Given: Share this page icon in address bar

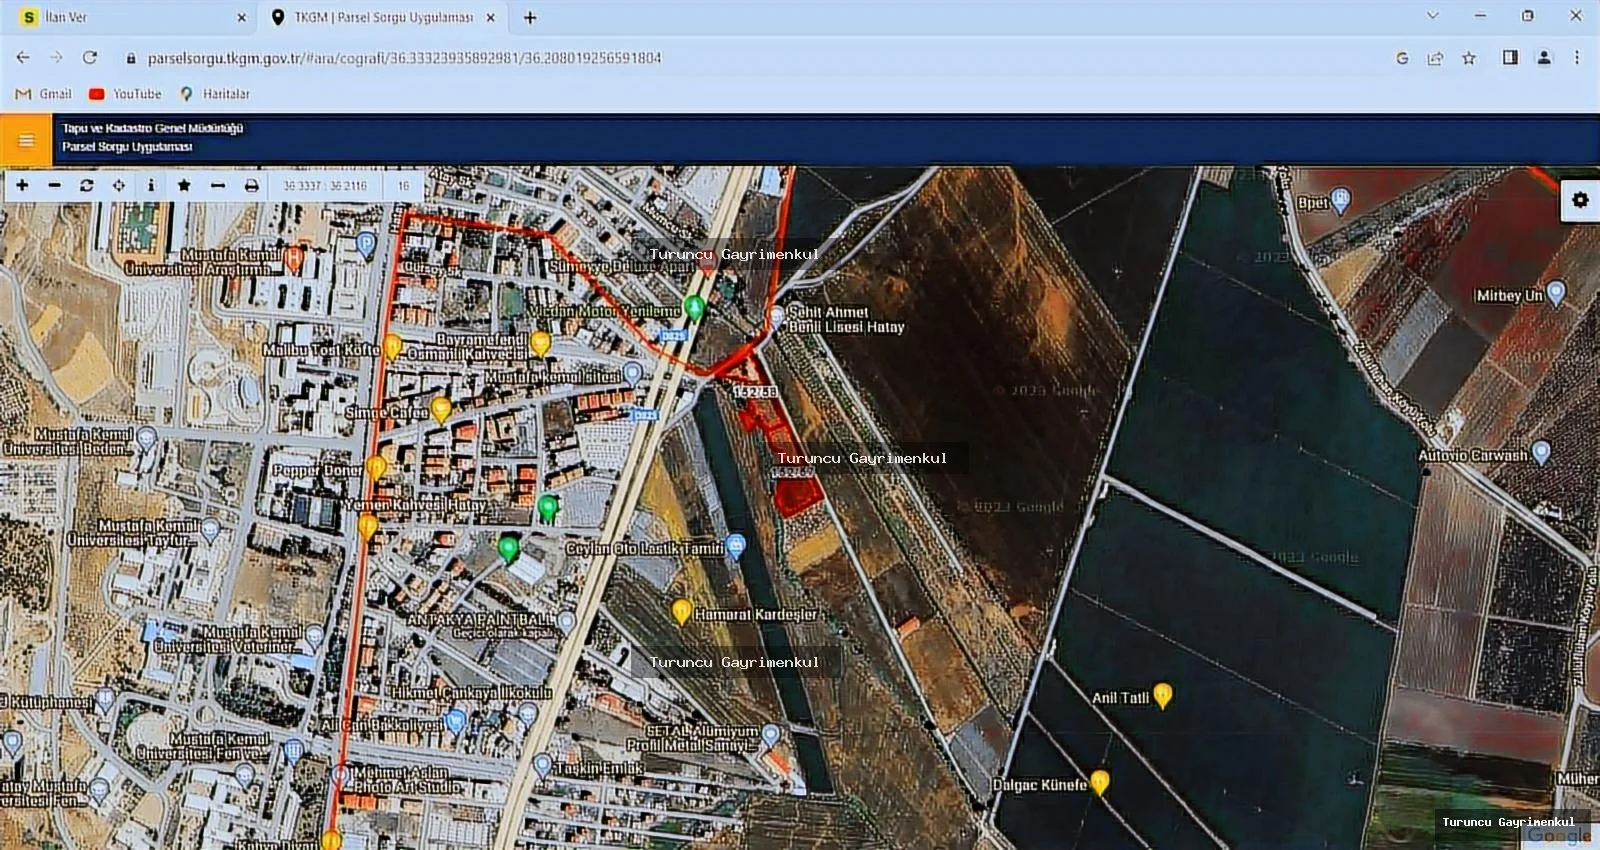Looking at the screenshot, I should (x=1435, y=58).
